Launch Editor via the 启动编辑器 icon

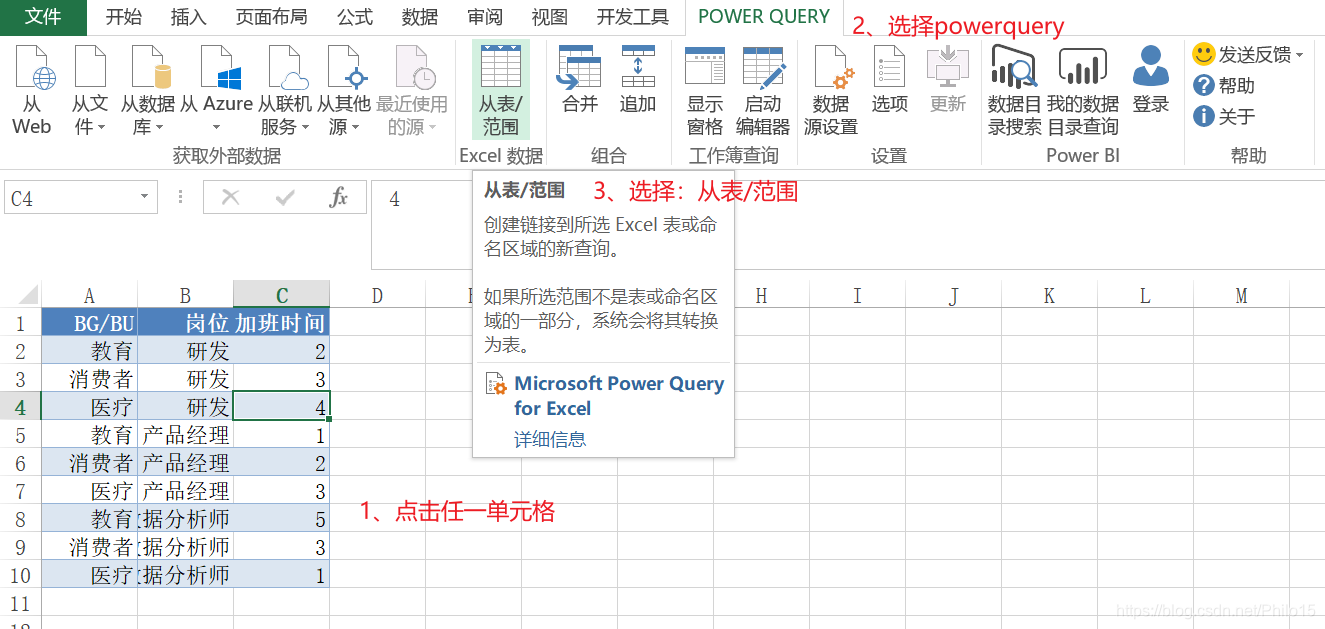(x=763, y=91)
